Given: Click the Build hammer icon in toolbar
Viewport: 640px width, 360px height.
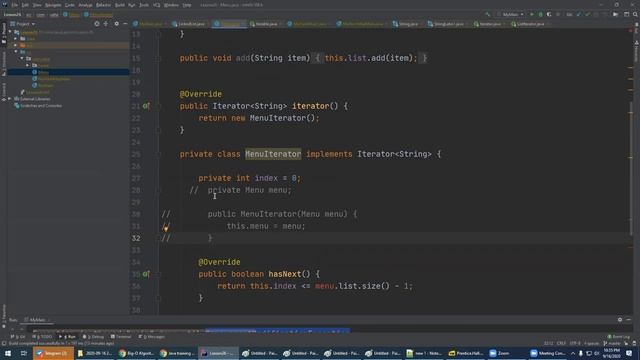Looking at the screenshot, I should pyautogui.click(x=487, y=15).
